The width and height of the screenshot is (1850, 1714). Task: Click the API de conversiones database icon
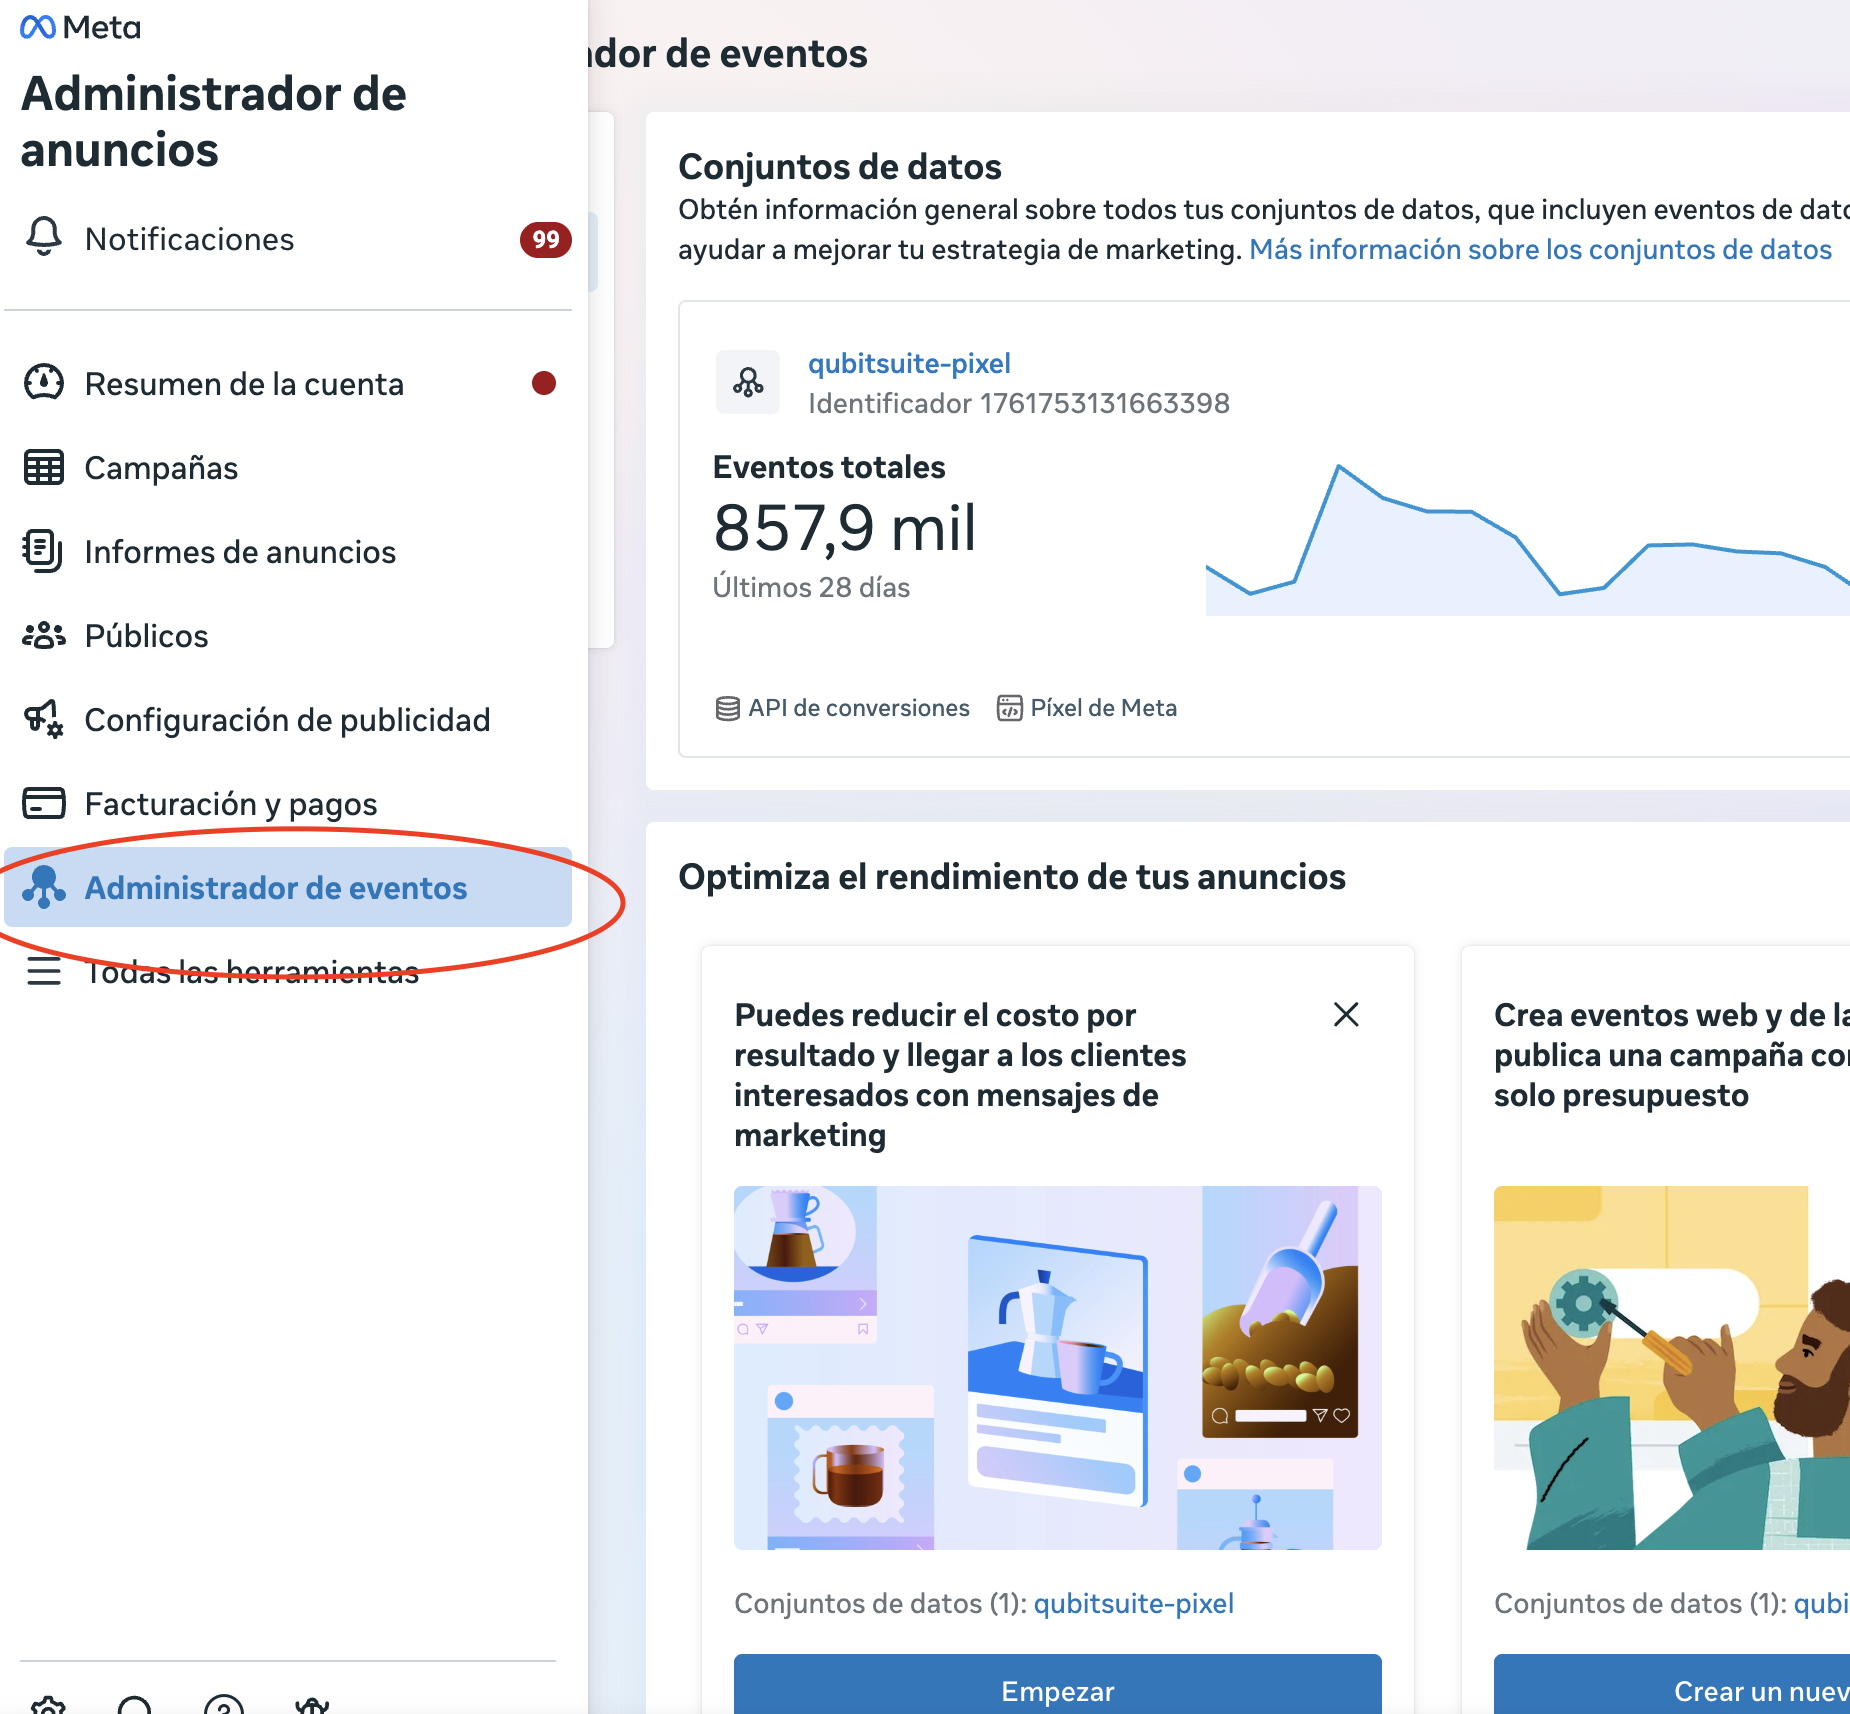[x=728, y=708]
